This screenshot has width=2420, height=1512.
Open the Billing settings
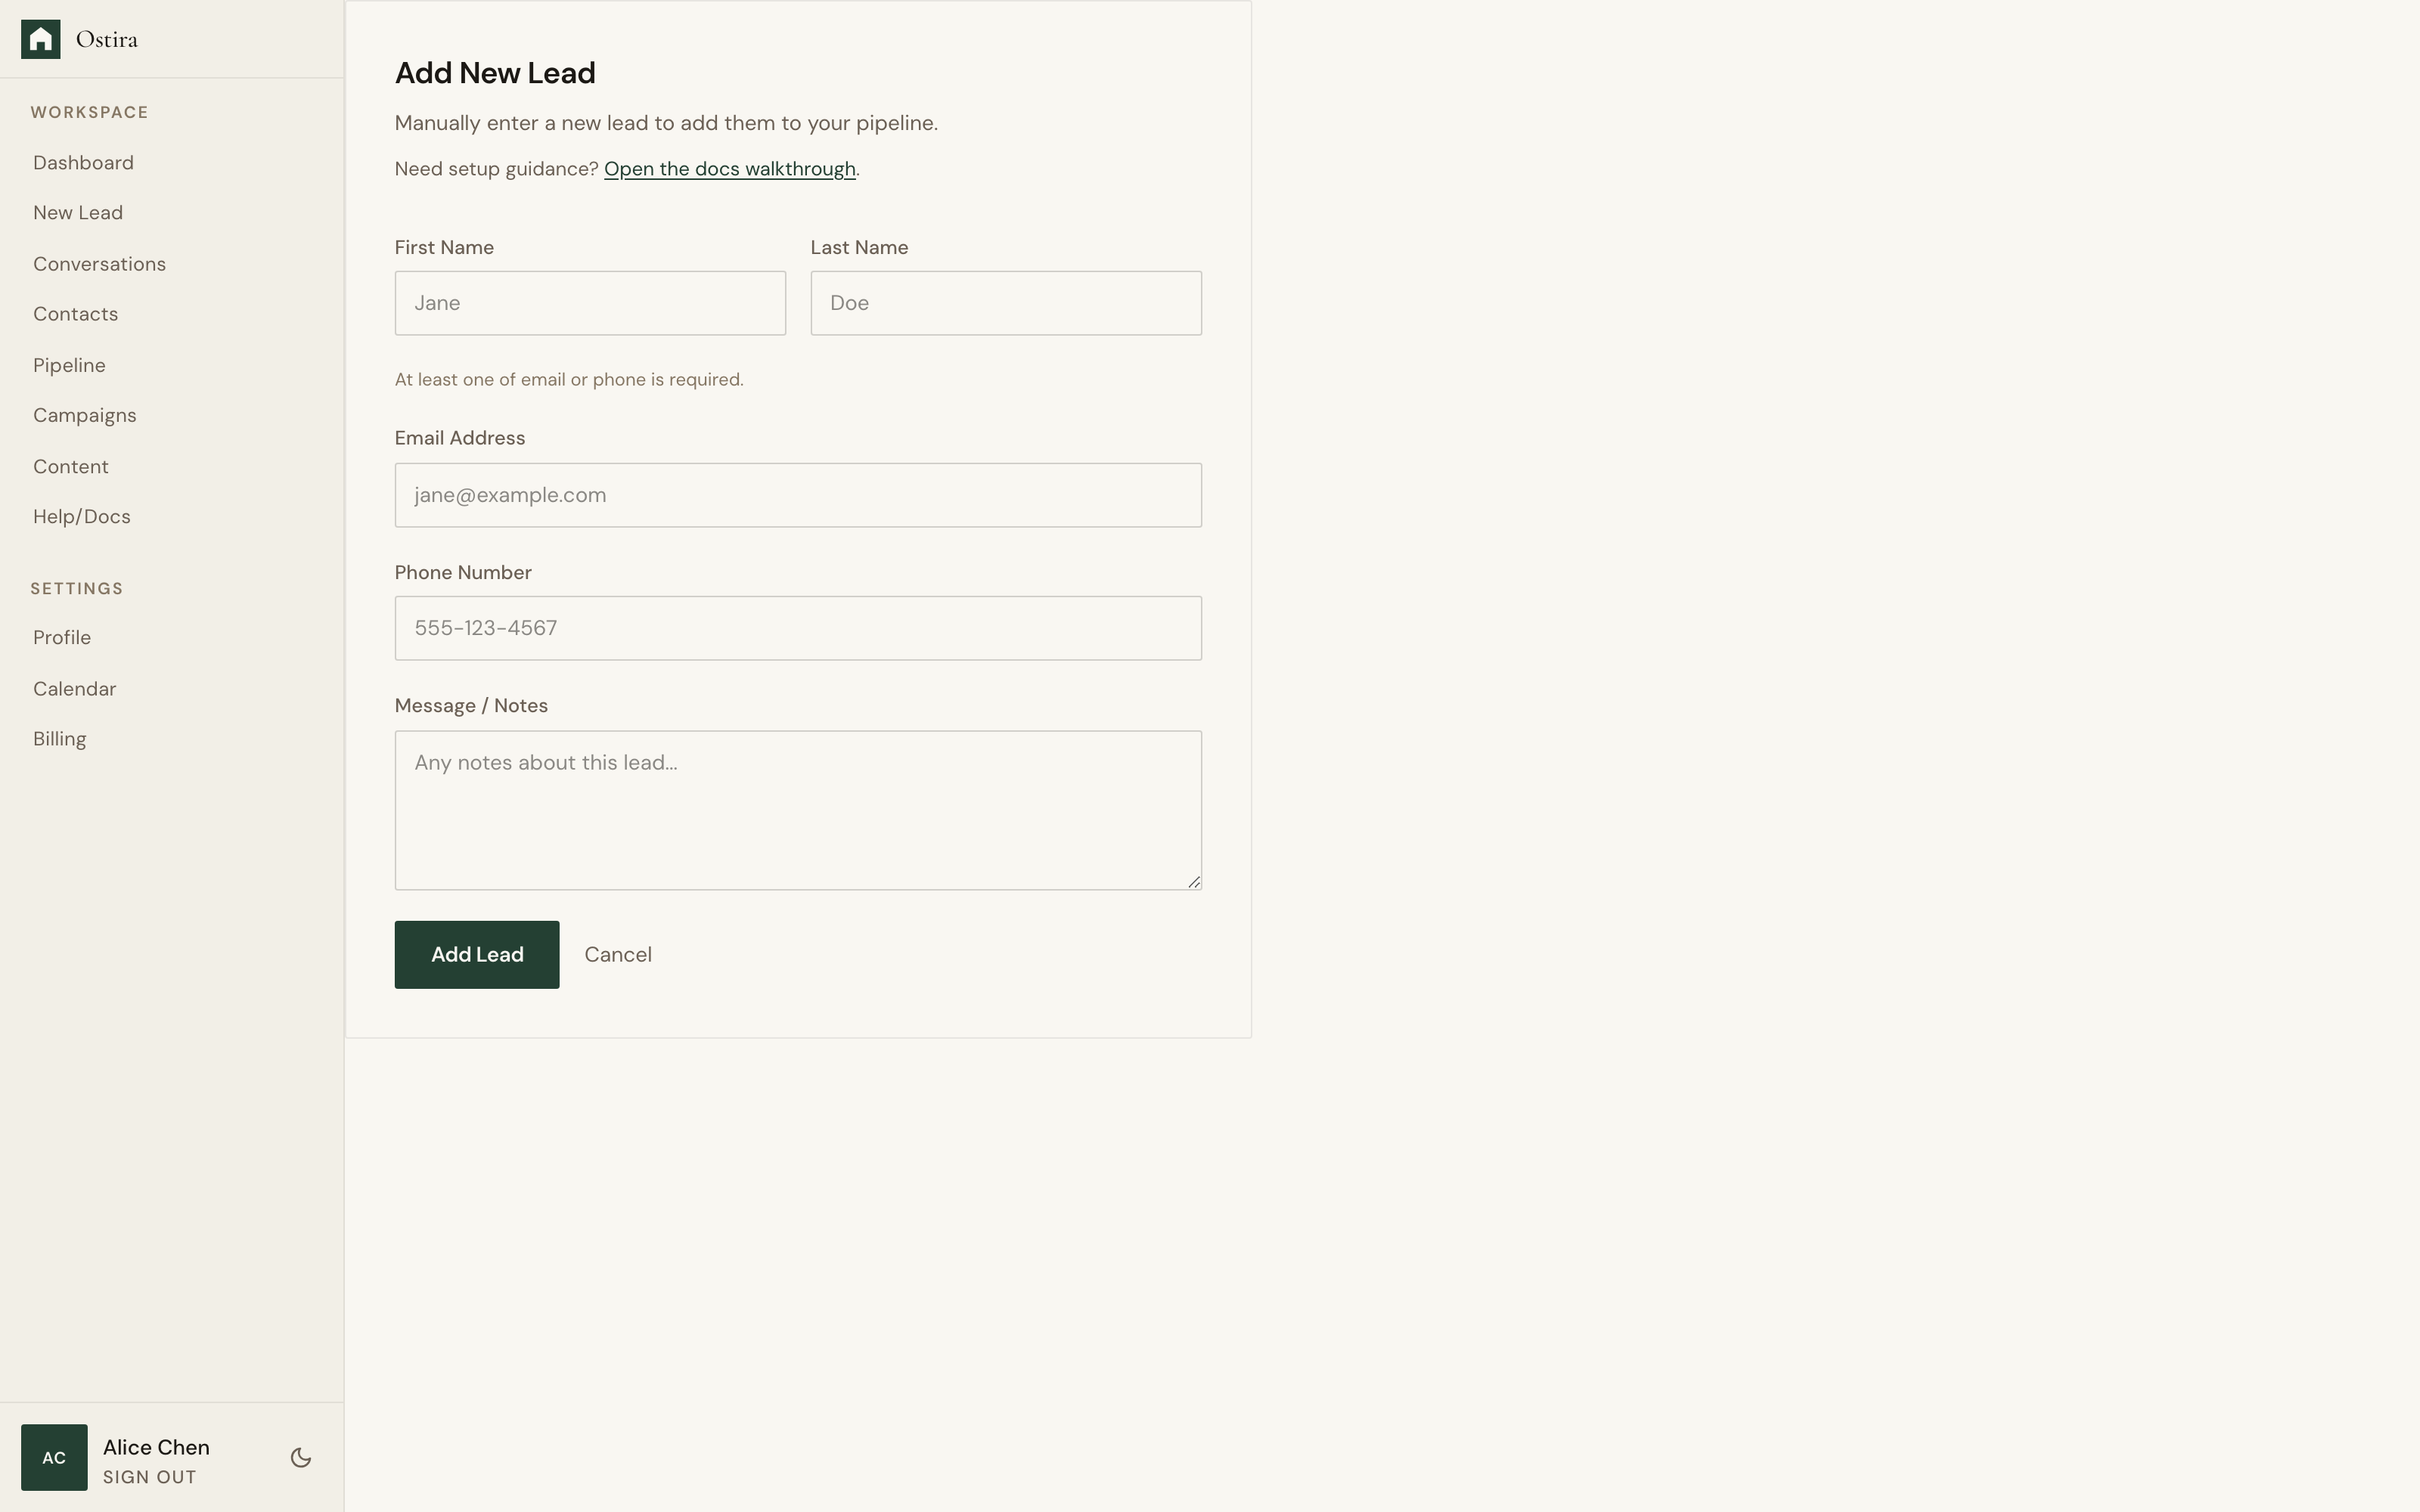tap(59, 738)
